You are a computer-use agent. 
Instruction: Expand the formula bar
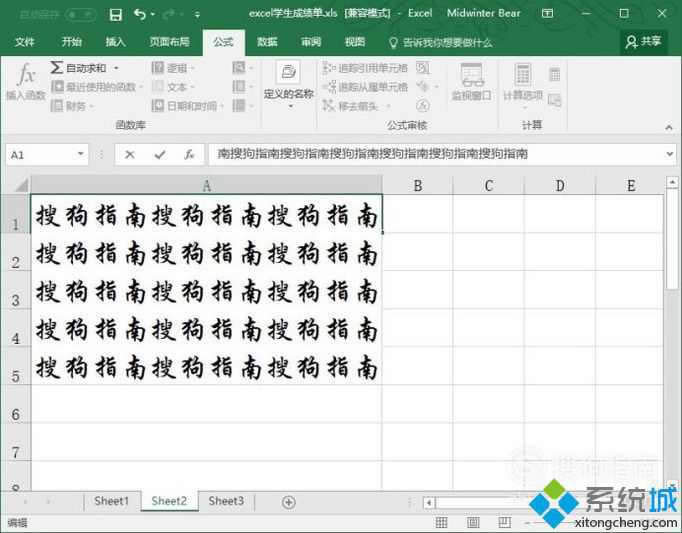point(670,154)
